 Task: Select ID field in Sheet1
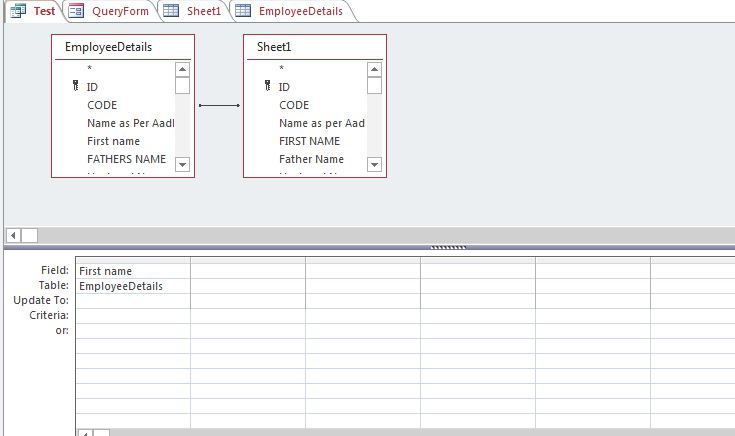tap(285, 87)
